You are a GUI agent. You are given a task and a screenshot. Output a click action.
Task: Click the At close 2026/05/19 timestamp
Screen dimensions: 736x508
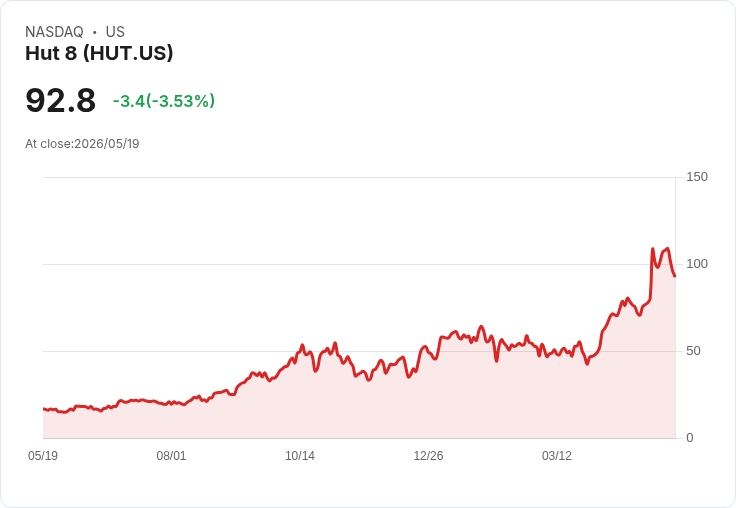coord(82,144)
